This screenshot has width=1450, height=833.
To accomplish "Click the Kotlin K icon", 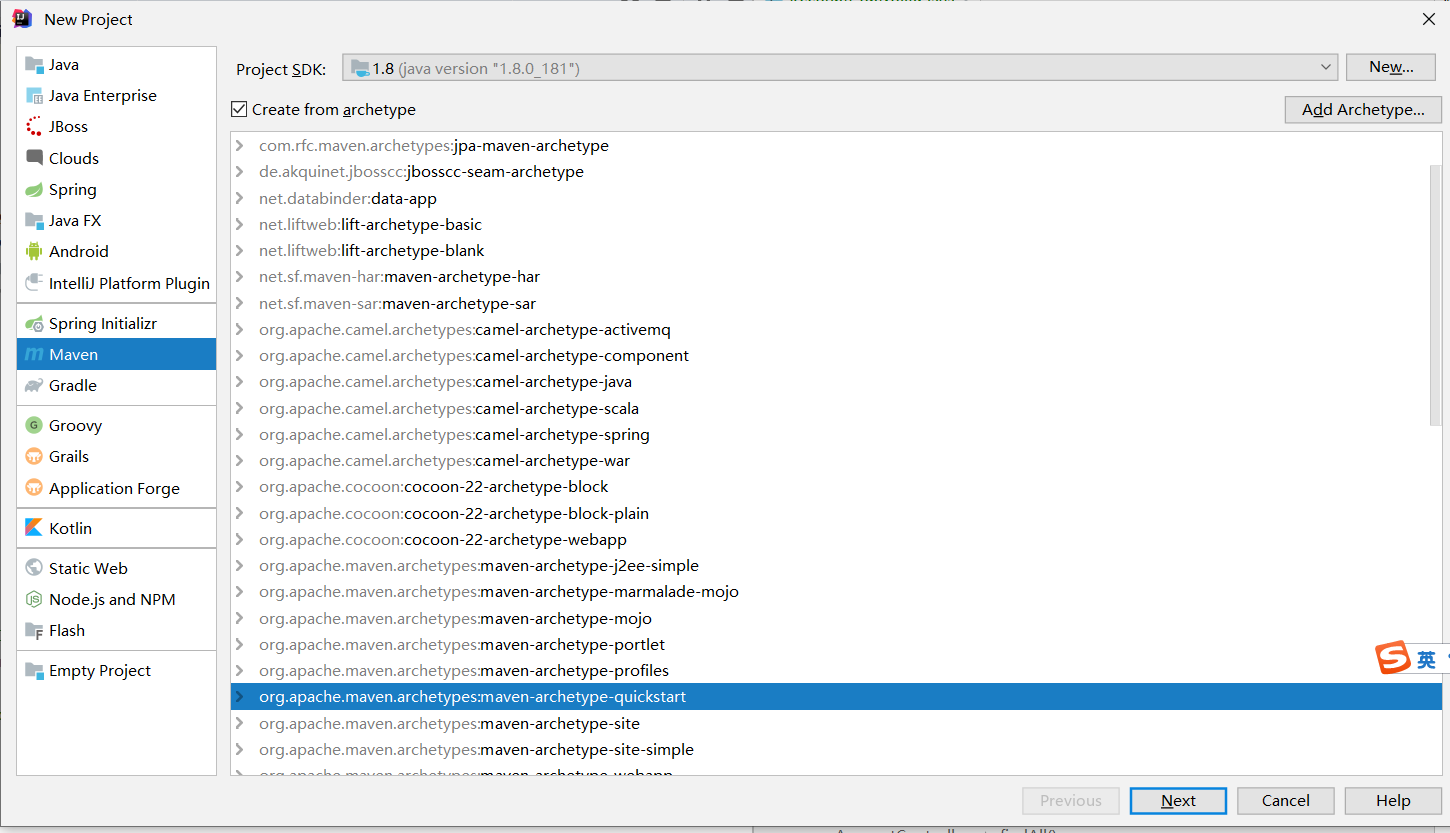I will point(34,528).
